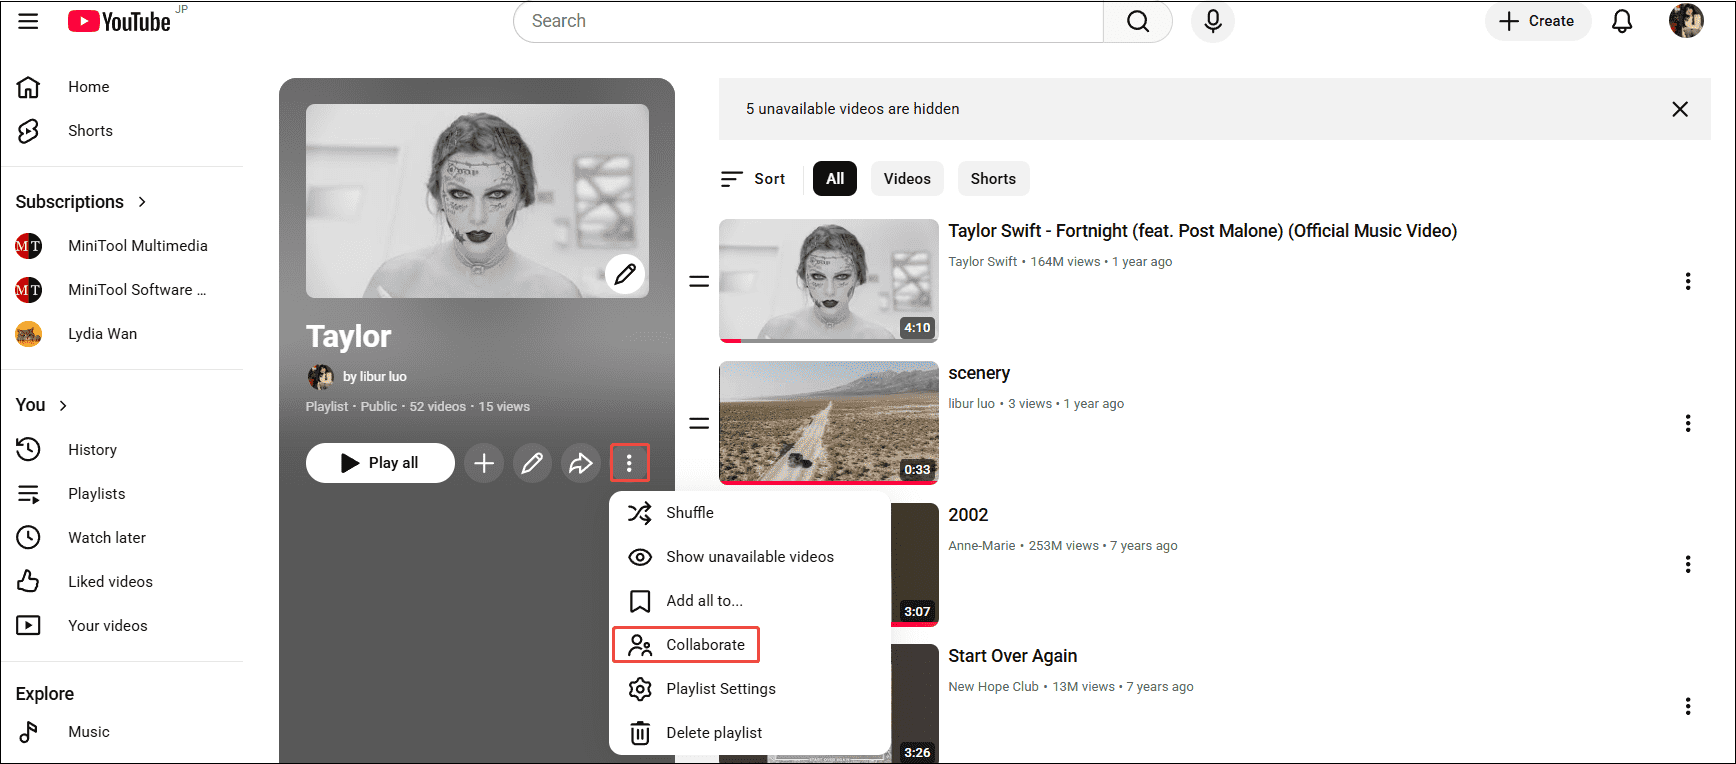Open the scenery video title
This screenshot has height=764, width=1736.
[979, 373]
